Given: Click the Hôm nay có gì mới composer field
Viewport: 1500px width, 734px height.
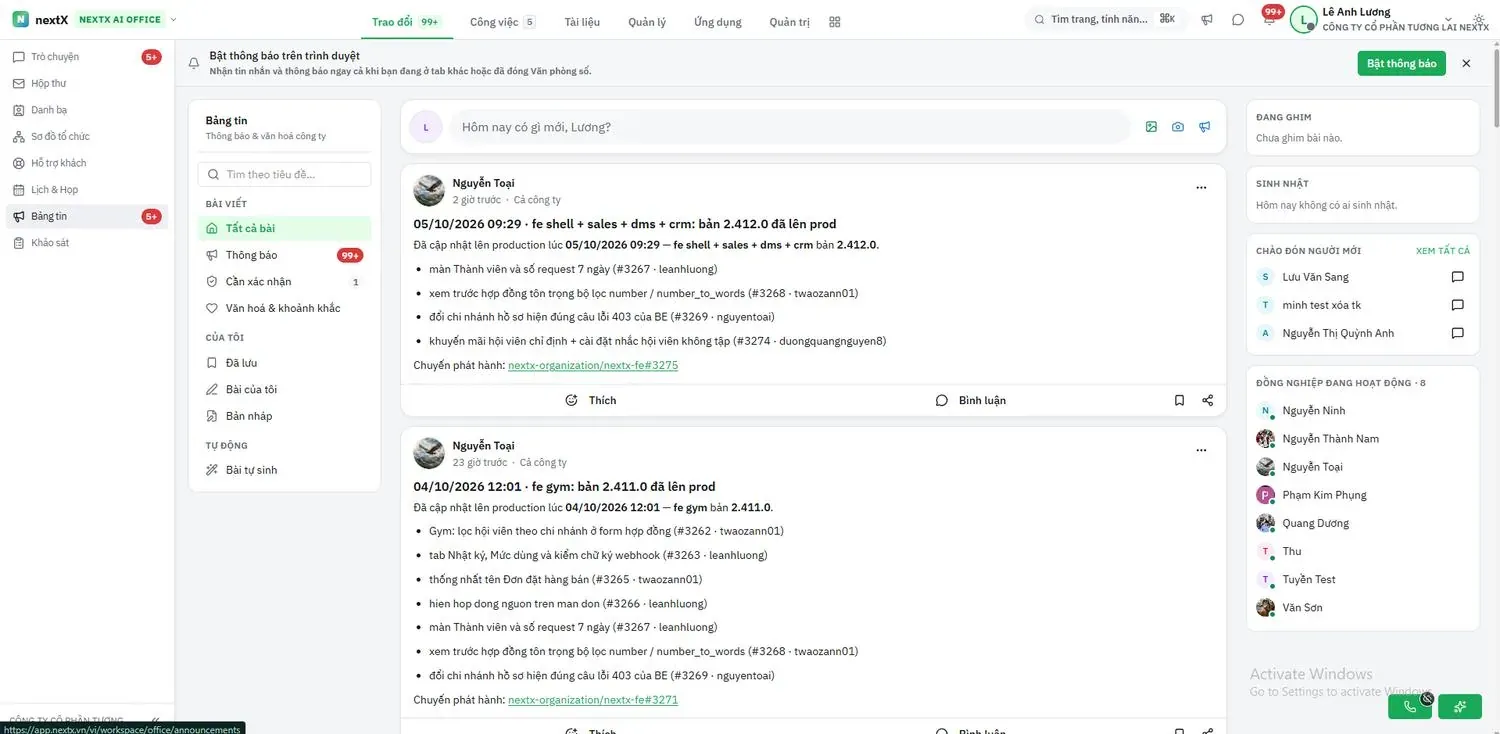Looking at the screenshot, I should coord(790,127).
